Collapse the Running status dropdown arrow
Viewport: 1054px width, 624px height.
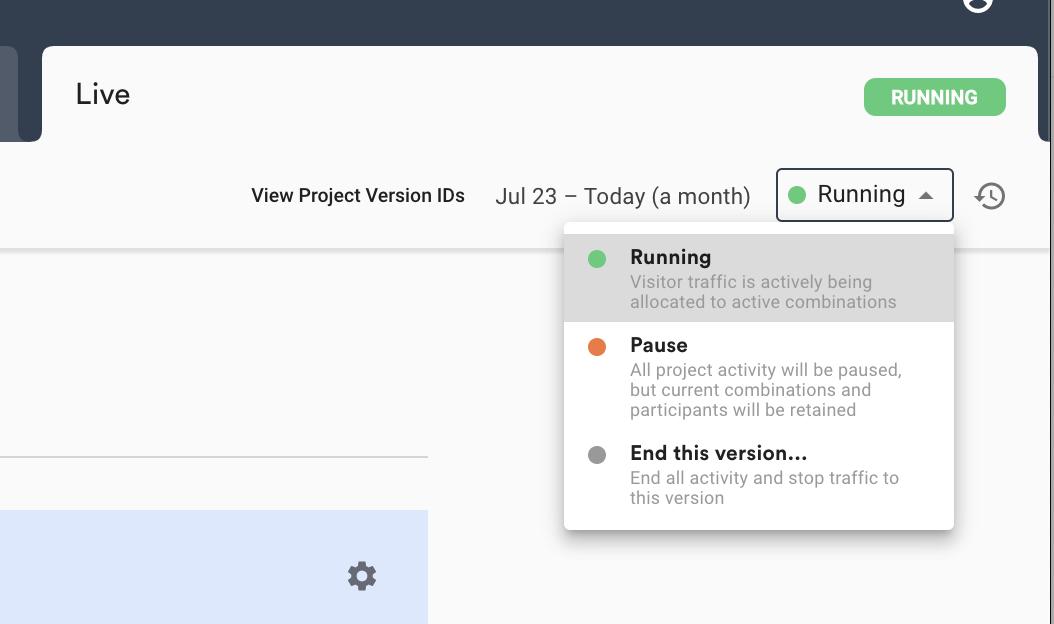point(926,196)
